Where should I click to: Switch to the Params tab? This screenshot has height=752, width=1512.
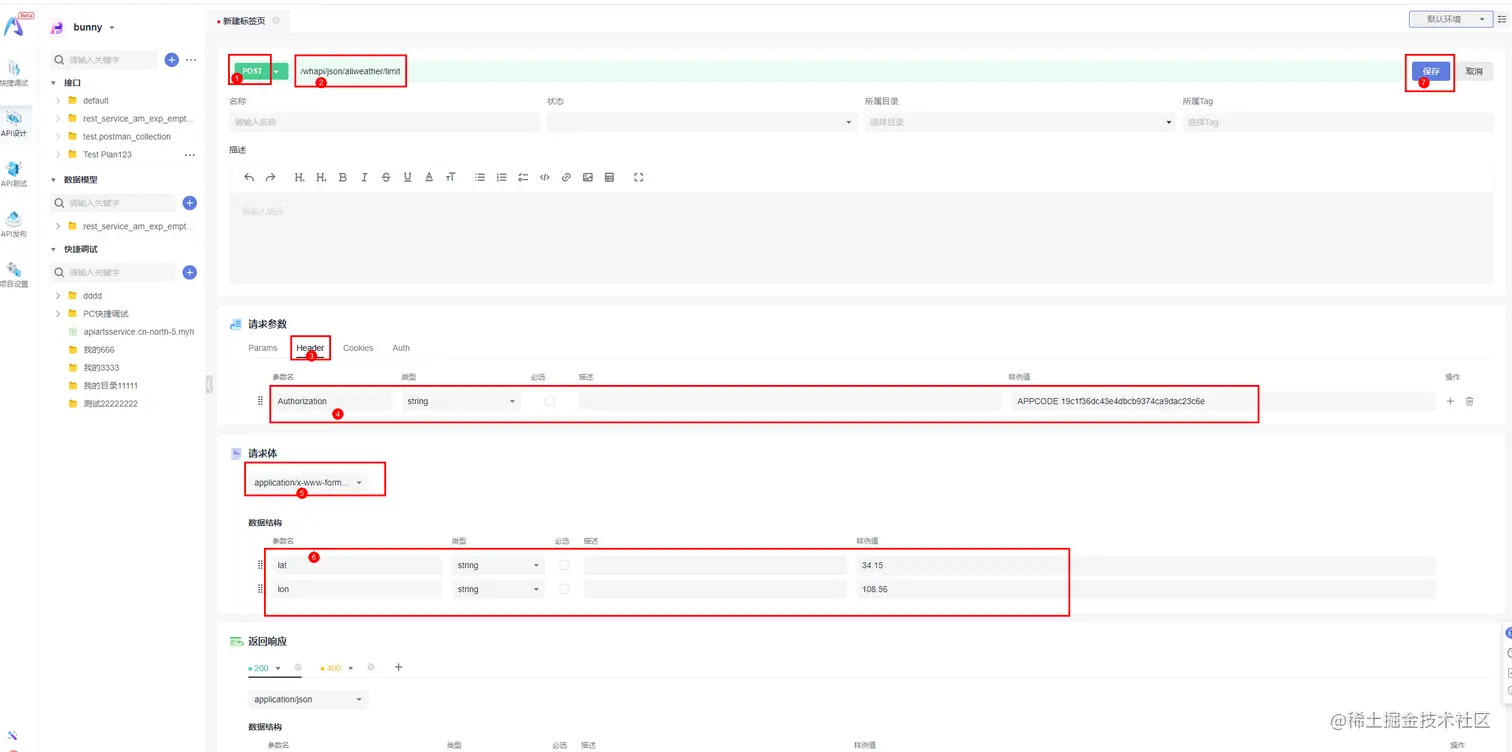tap(263, 348)
